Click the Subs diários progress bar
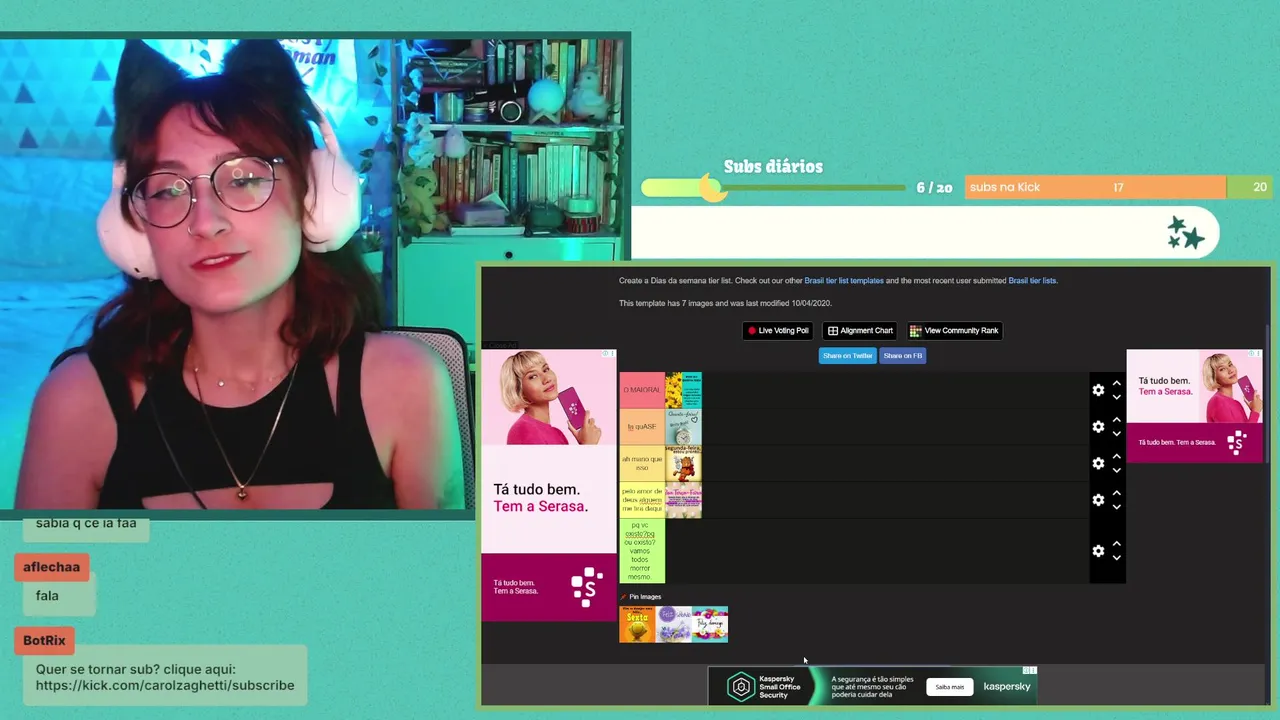The width and height of the screenshot is (1280, 720). tap(773, 188)
